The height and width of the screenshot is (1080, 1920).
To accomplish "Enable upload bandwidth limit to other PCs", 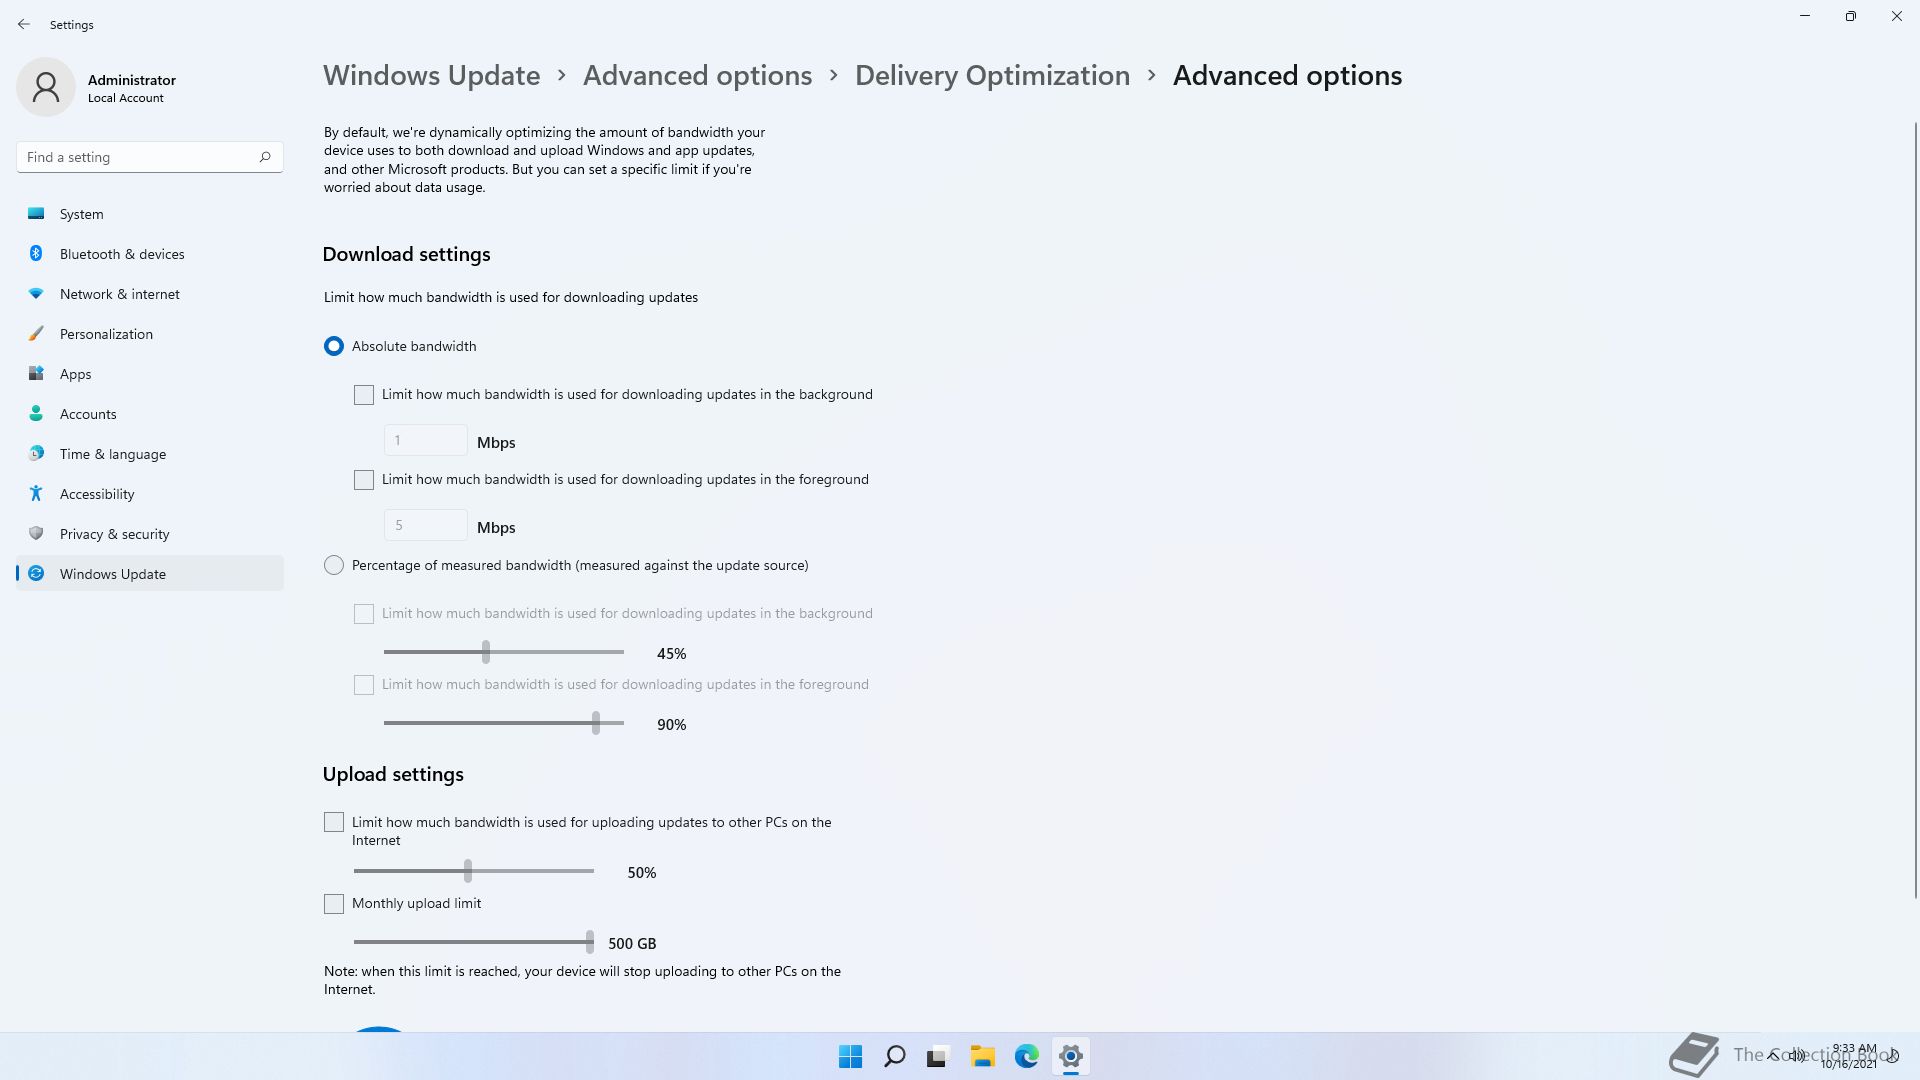I will [x=334, y=822].
